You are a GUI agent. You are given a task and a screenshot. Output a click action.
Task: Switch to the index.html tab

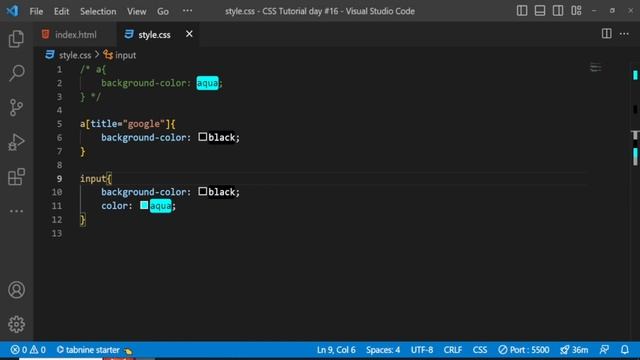pos(76,35)
